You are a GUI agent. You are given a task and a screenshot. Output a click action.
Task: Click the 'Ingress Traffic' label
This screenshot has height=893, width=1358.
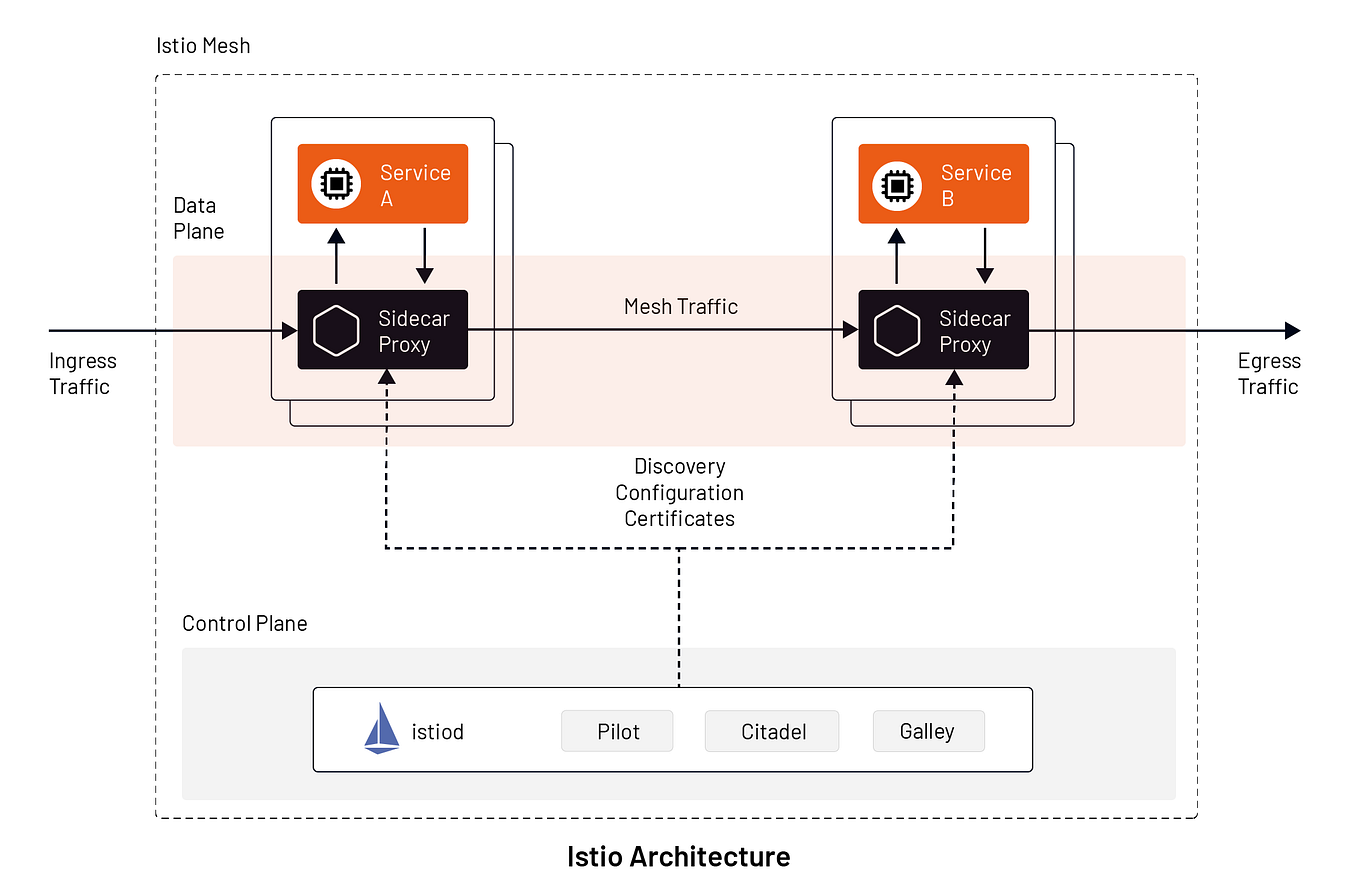coord(83,374)
